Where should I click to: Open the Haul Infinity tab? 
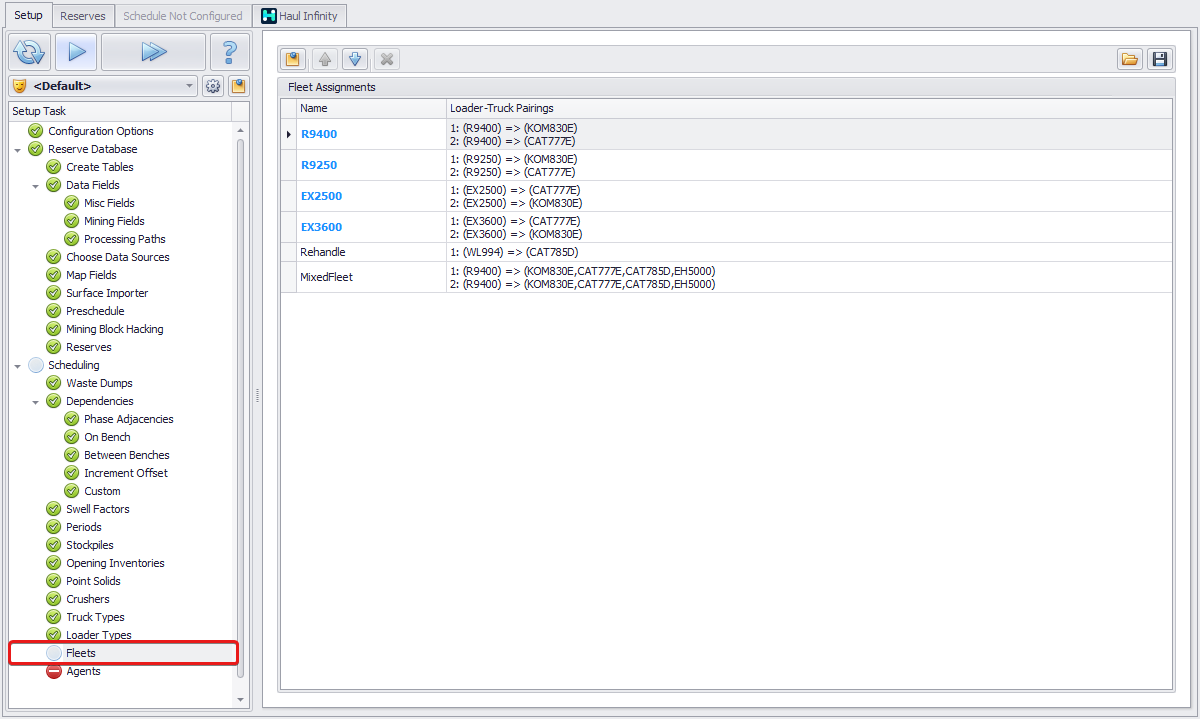(x=300, y=16)
